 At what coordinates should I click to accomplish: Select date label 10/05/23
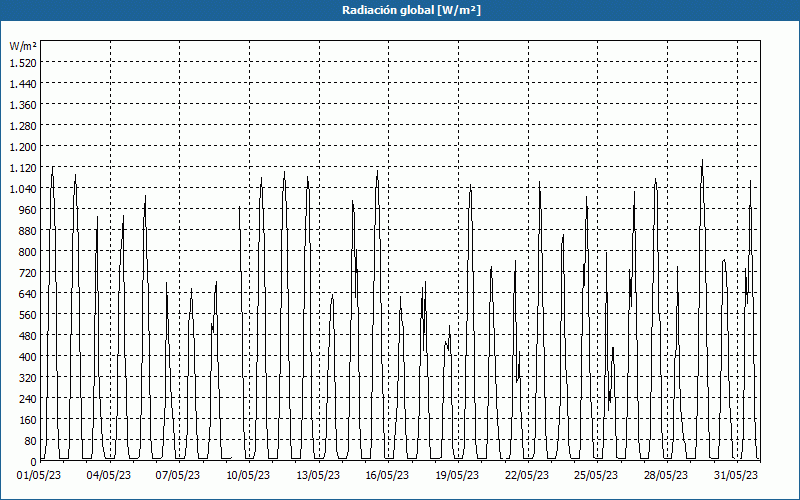pyautogui.click(x=248, y=476)
